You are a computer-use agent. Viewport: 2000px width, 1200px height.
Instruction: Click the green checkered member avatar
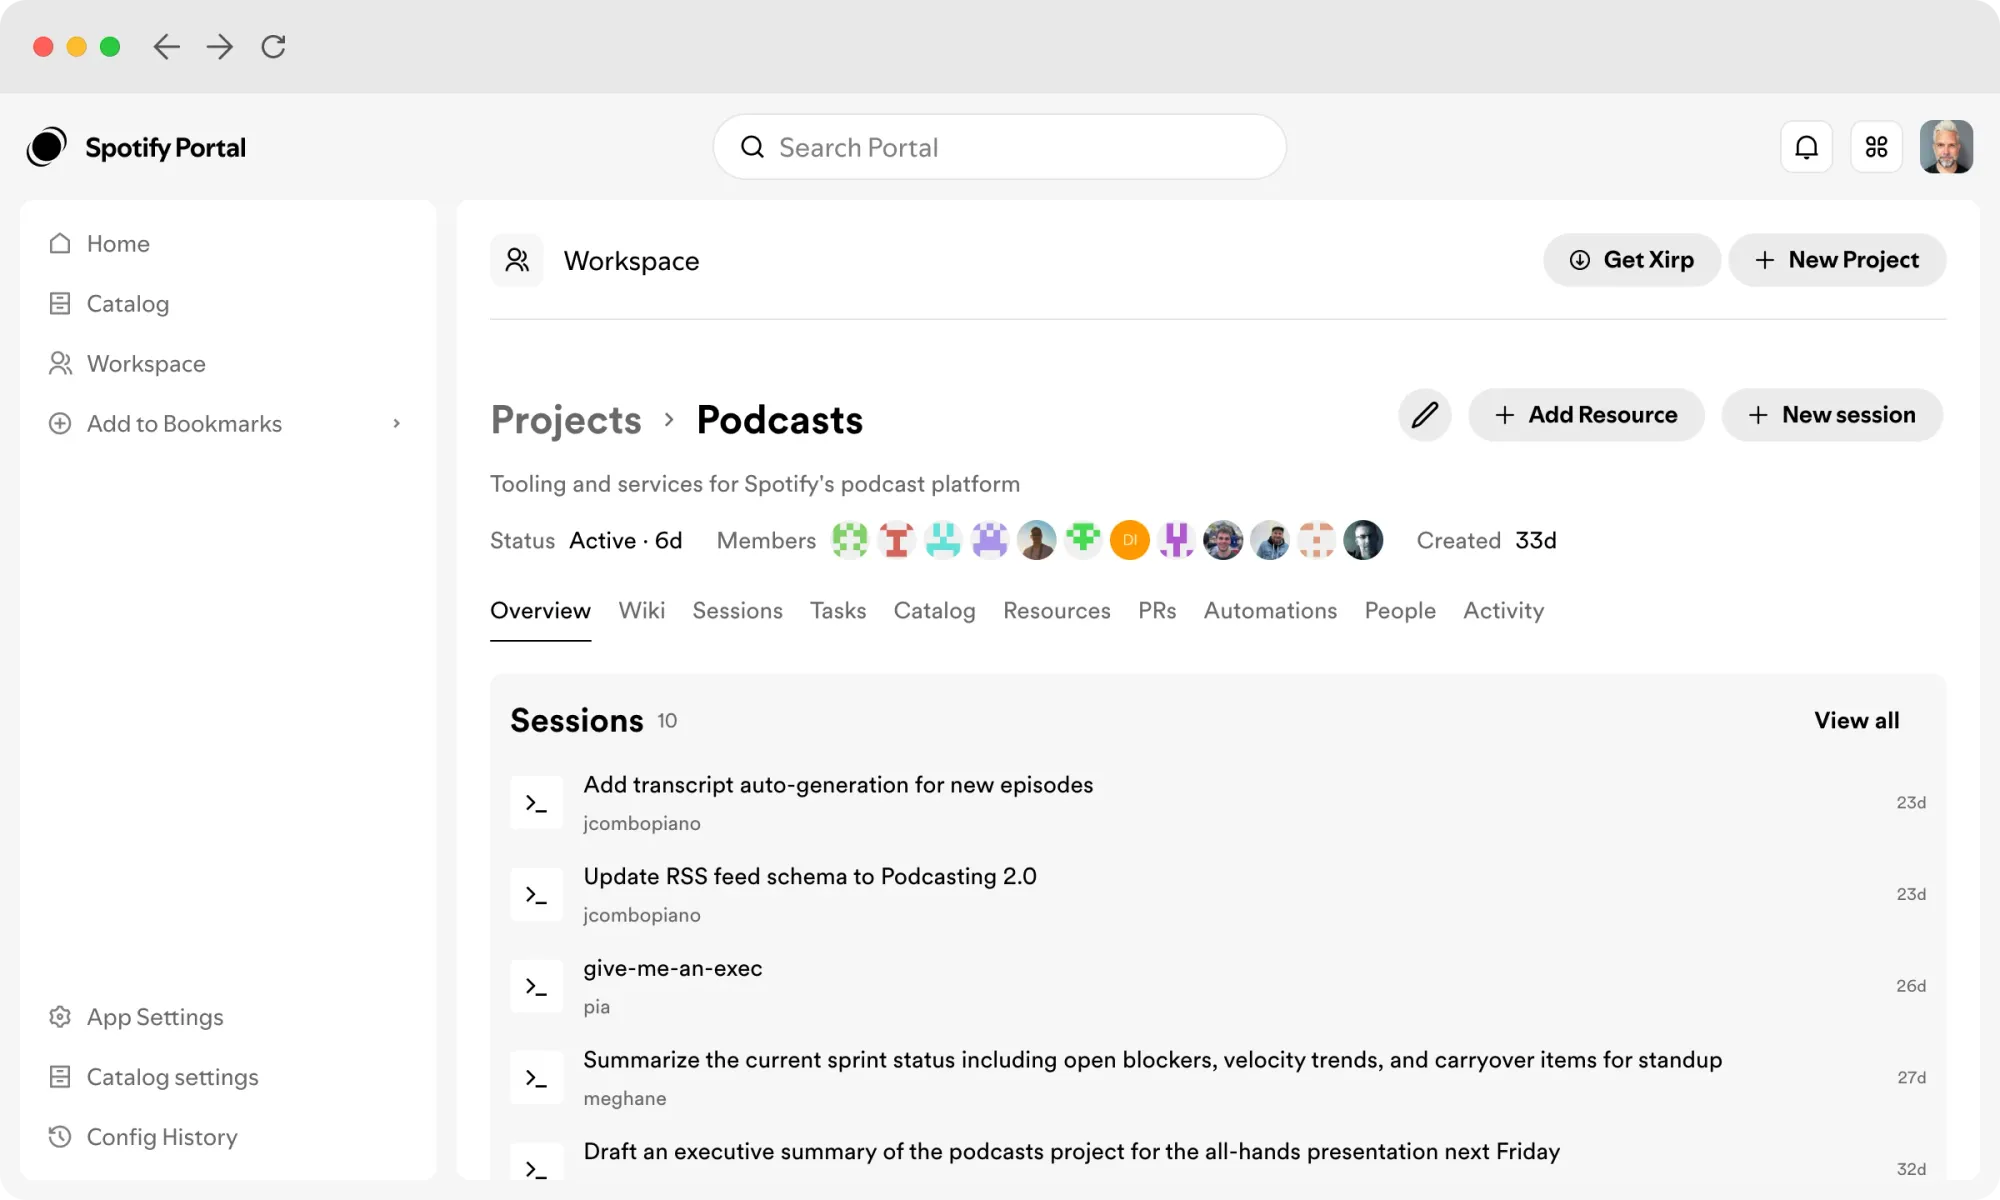pyautogui.click(x=850, y=540)
